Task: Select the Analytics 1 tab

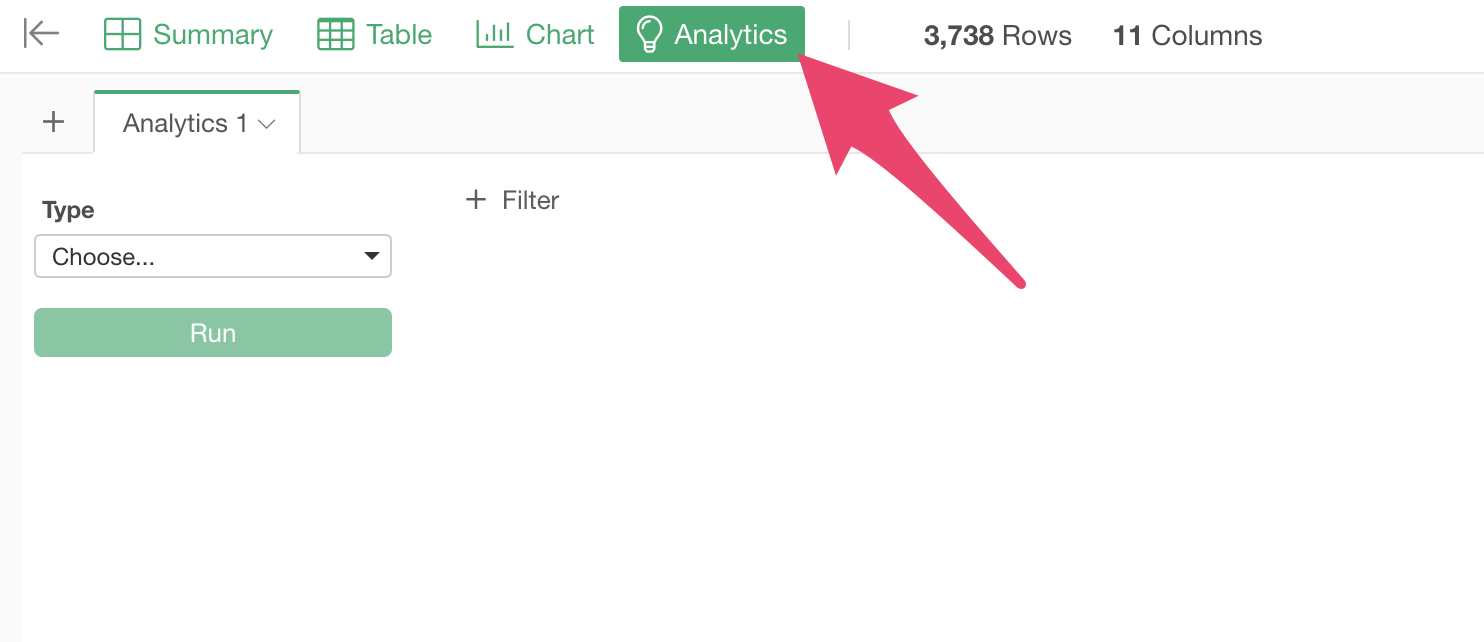Action: pos(197,123)
